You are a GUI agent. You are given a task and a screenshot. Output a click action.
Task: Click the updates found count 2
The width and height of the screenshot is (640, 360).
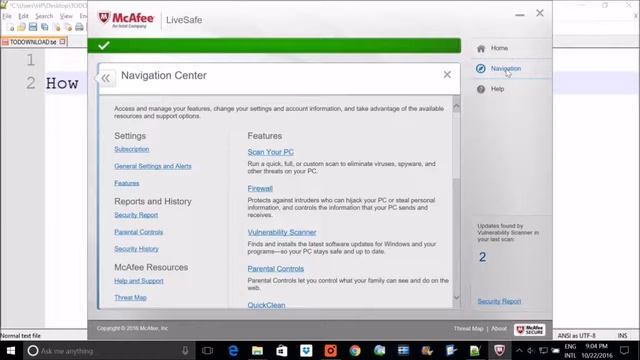(x=482, y=257)
